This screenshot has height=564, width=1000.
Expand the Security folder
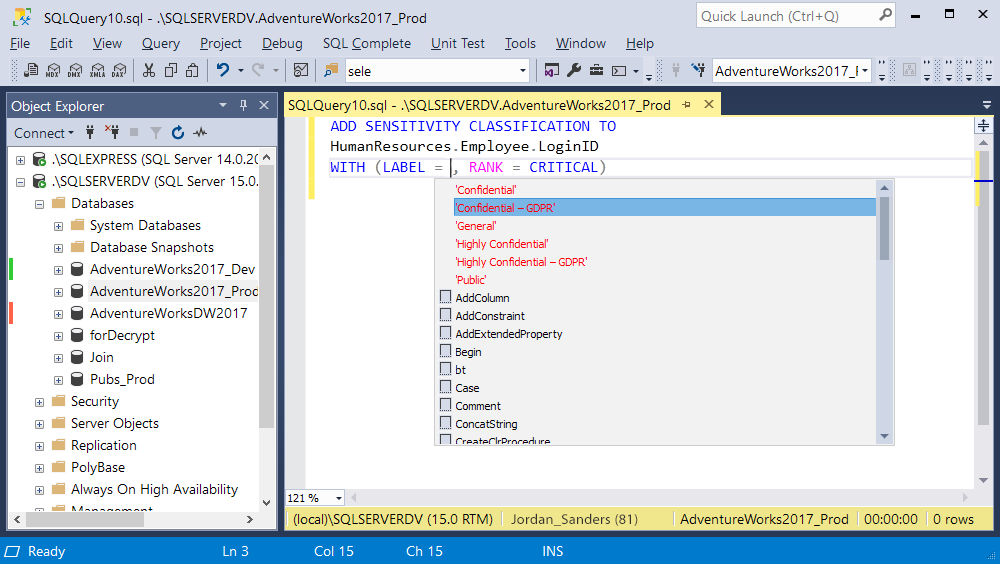40,403
